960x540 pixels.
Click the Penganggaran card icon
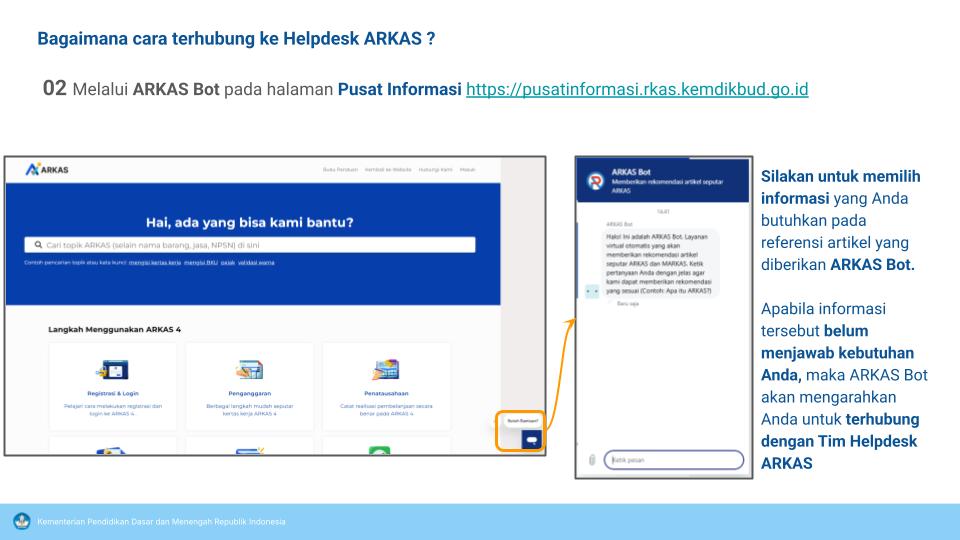(x=249, y=370)
